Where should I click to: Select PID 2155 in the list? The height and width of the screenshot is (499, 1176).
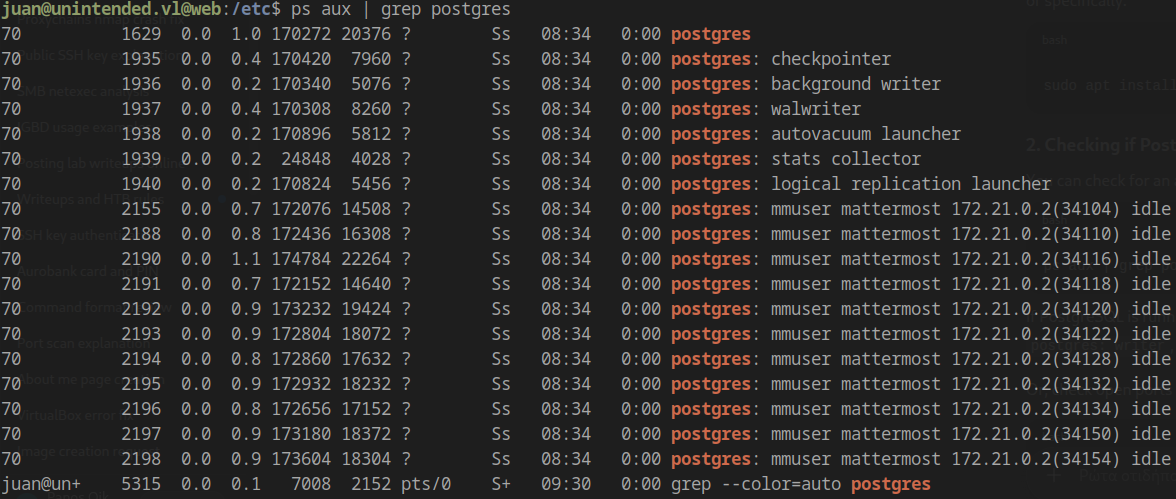point(141,209)
